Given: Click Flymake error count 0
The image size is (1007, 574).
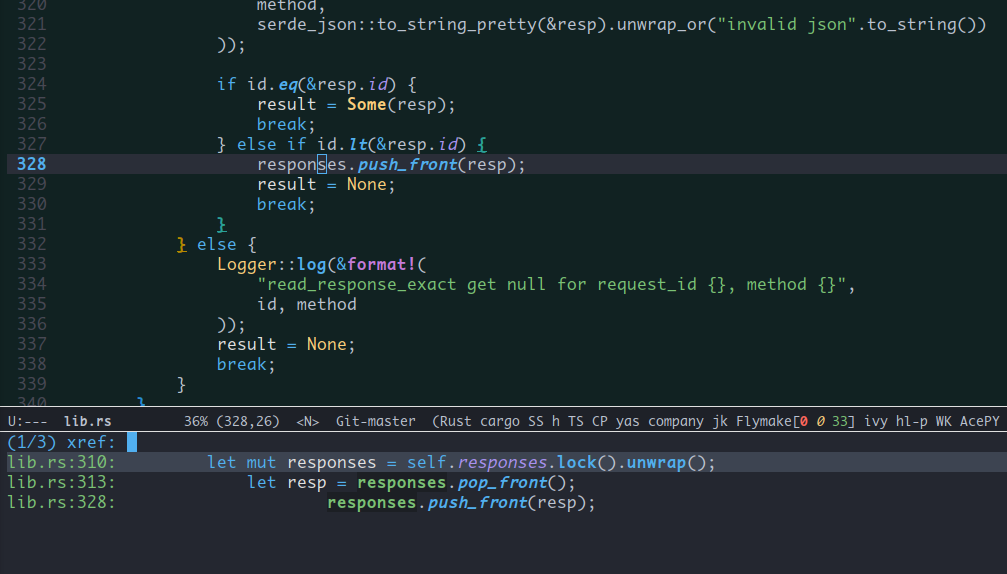Looking at the screenshot, I should point(803,421).
